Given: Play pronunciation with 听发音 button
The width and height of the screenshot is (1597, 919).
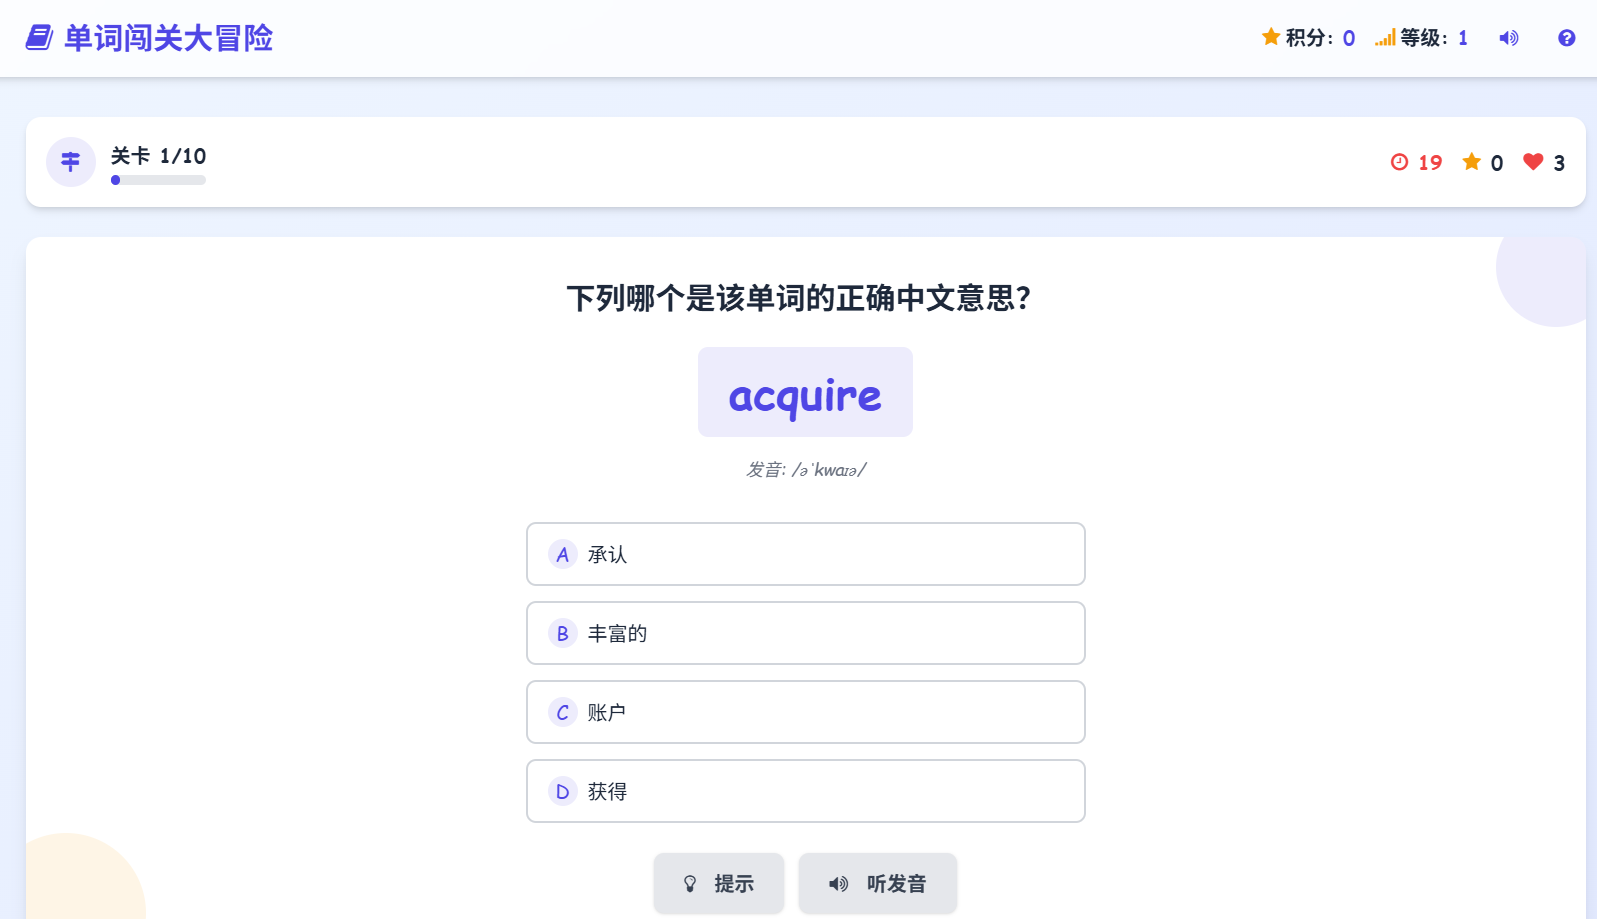Looking at the screenshot, I should pos(878,883).
